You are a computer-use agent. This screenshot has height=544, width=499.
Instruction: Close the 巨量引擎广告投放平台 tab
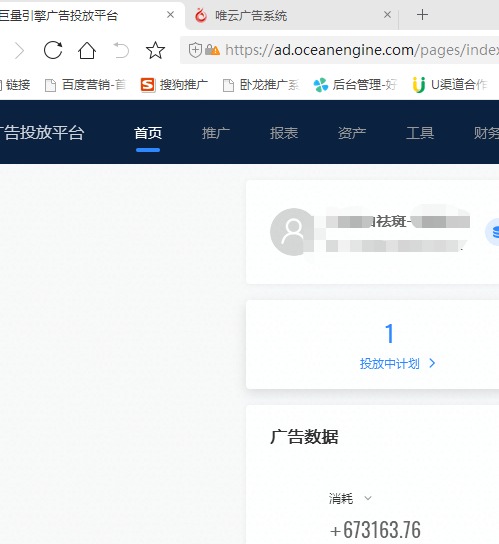point(170,15)
